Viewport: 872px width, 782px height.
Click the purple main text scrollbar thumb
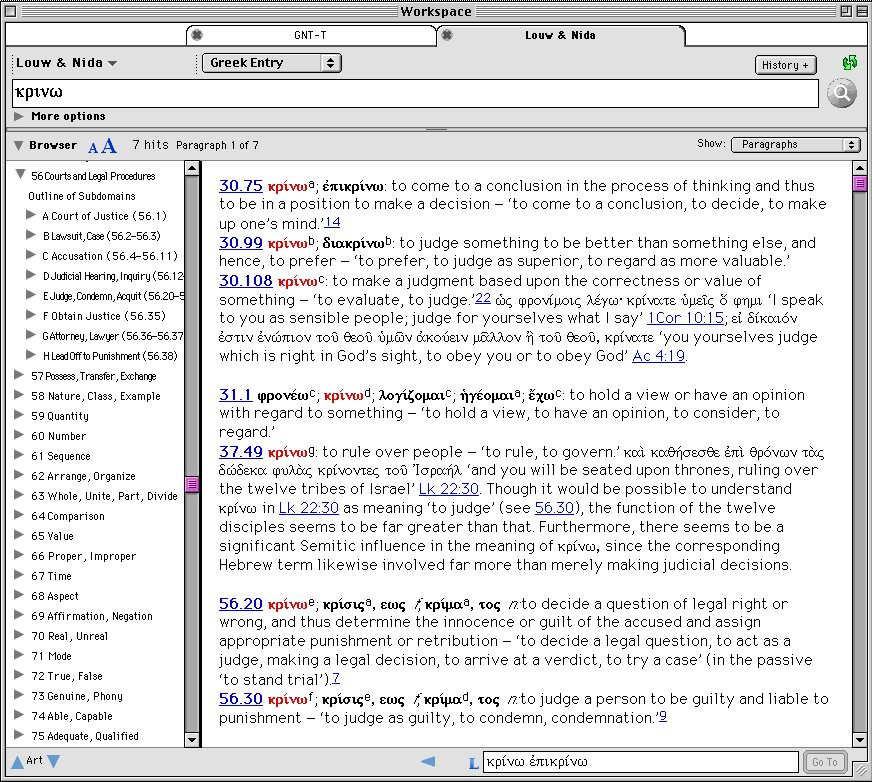[859, 184]
